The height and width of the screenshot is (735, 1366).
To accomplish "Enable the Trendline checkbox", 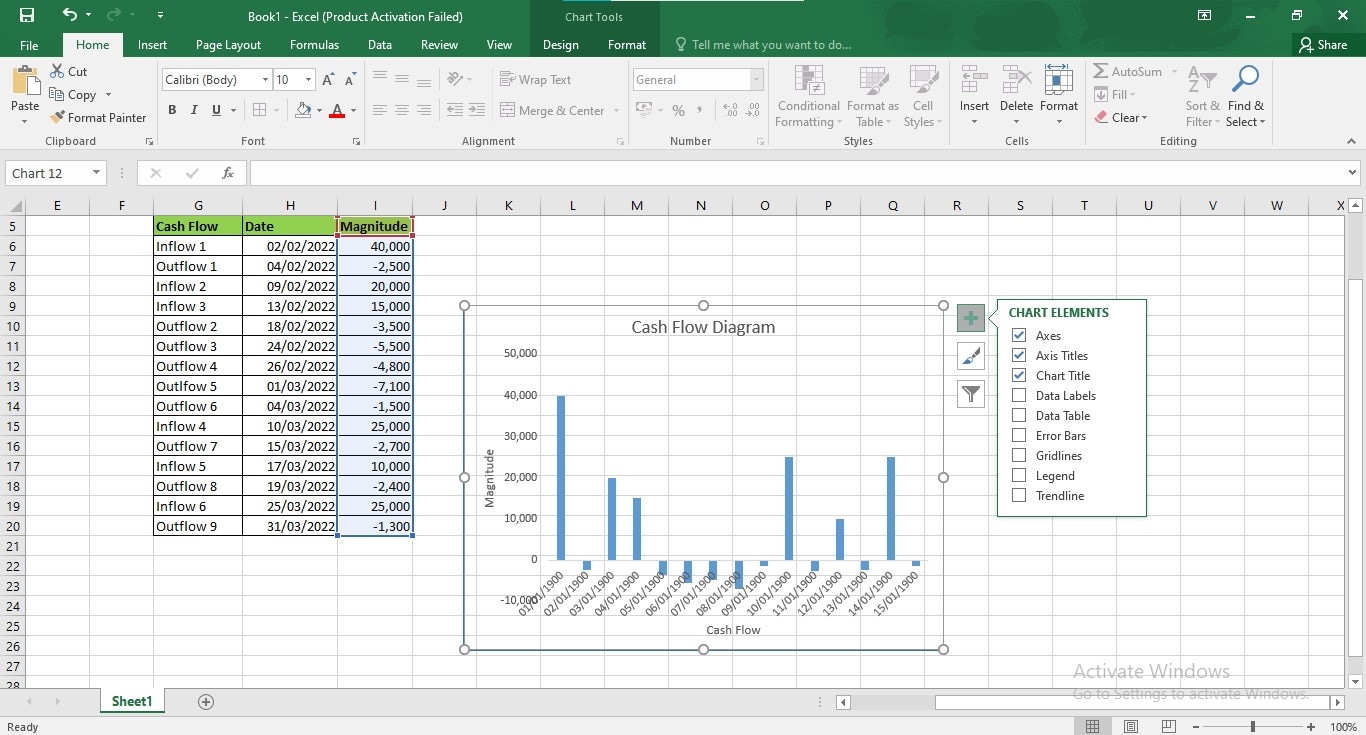I will click(1019, 495).
